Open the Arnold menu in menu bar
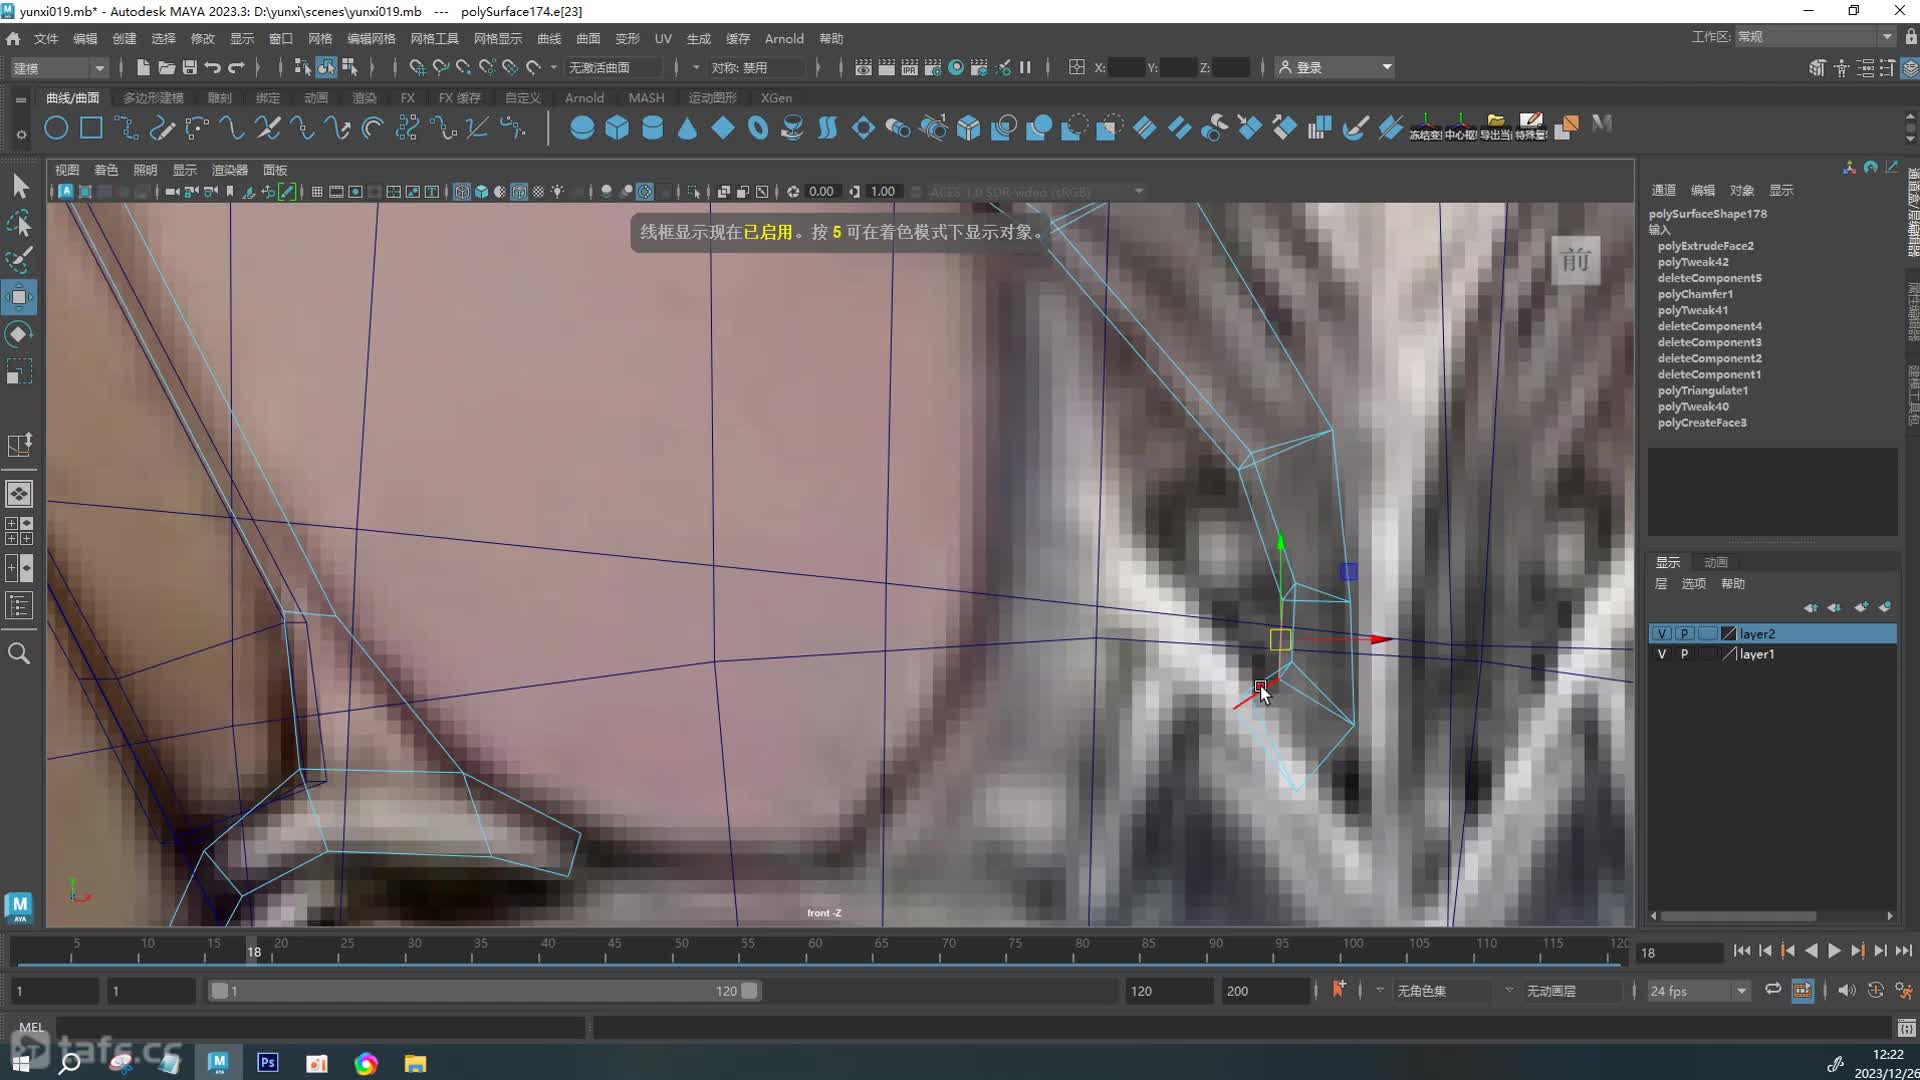Screen dimensions: 1920x1080 [x=784, y=38]
